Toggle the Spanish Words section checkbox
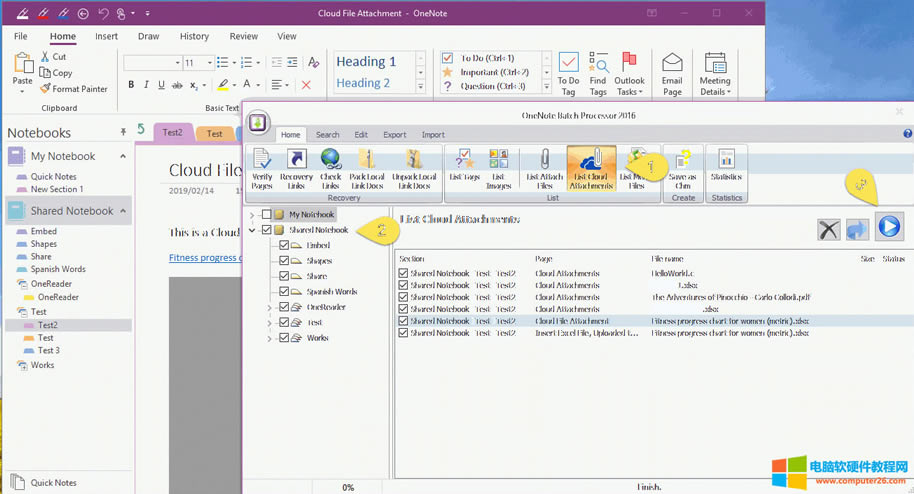 (285, 291)
